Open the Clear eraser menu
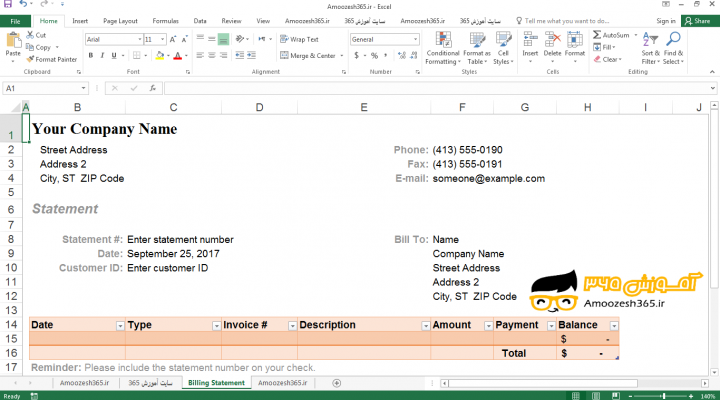720x400 pixels. pos(607,59)
